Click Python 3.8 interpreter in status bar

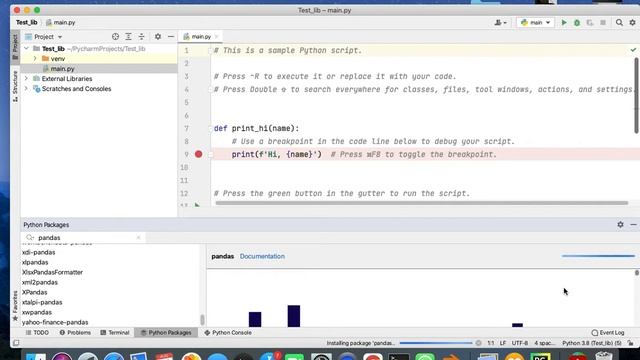click(591, 343)
